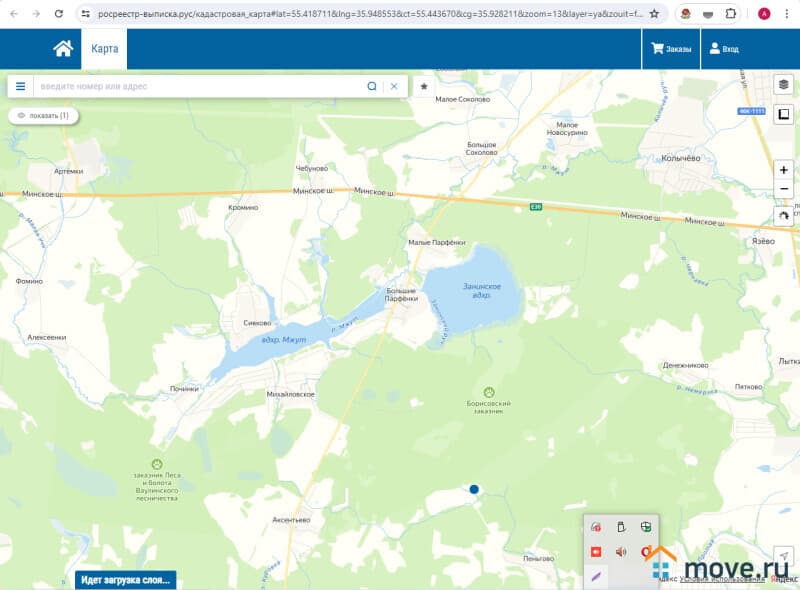Open the hamburger menu in search bar
The height and width of the screenshot is (590, 800).
(20, 86)
